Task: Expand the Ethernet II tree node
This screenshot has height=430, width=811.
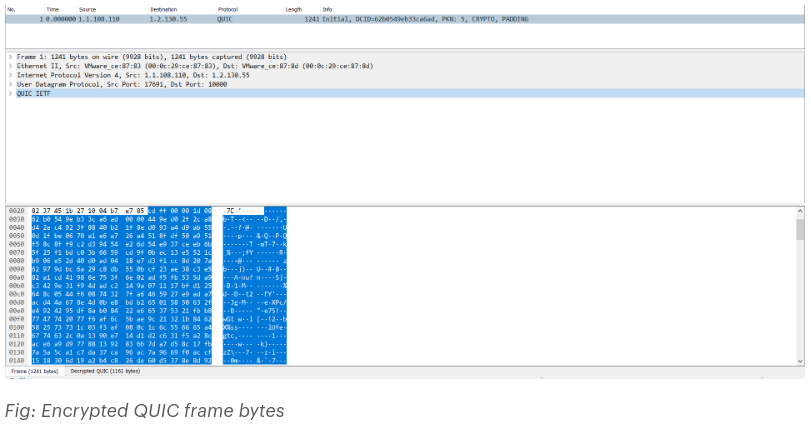Action: click(10, 66)
